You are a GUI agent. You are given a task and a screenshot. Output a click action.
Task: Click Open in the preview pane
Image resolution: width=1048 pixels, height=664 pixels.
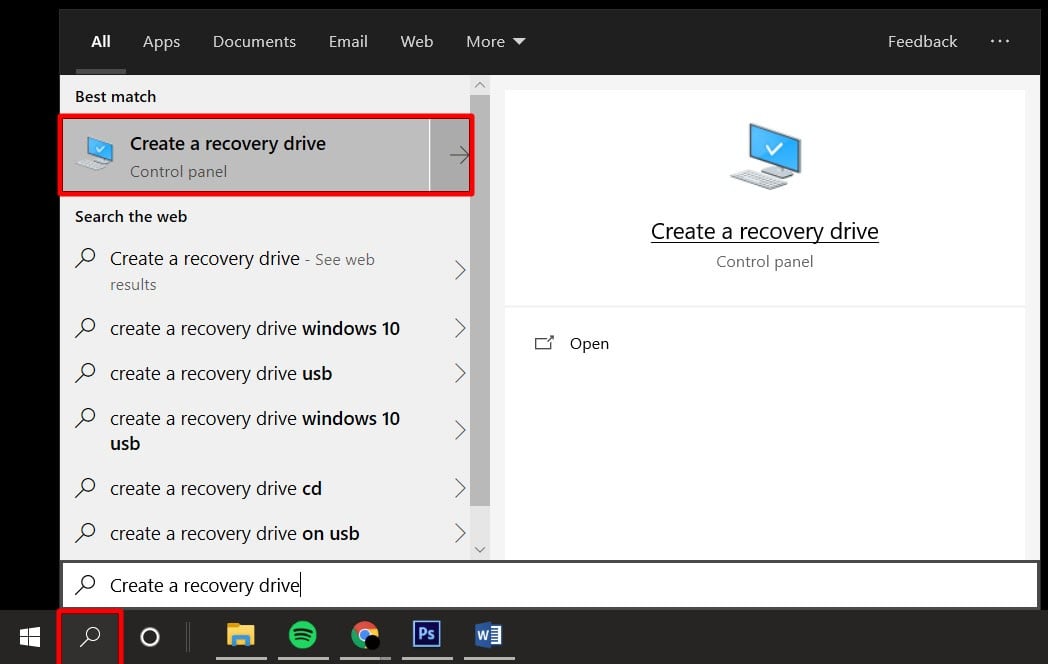tap(588, 343)
